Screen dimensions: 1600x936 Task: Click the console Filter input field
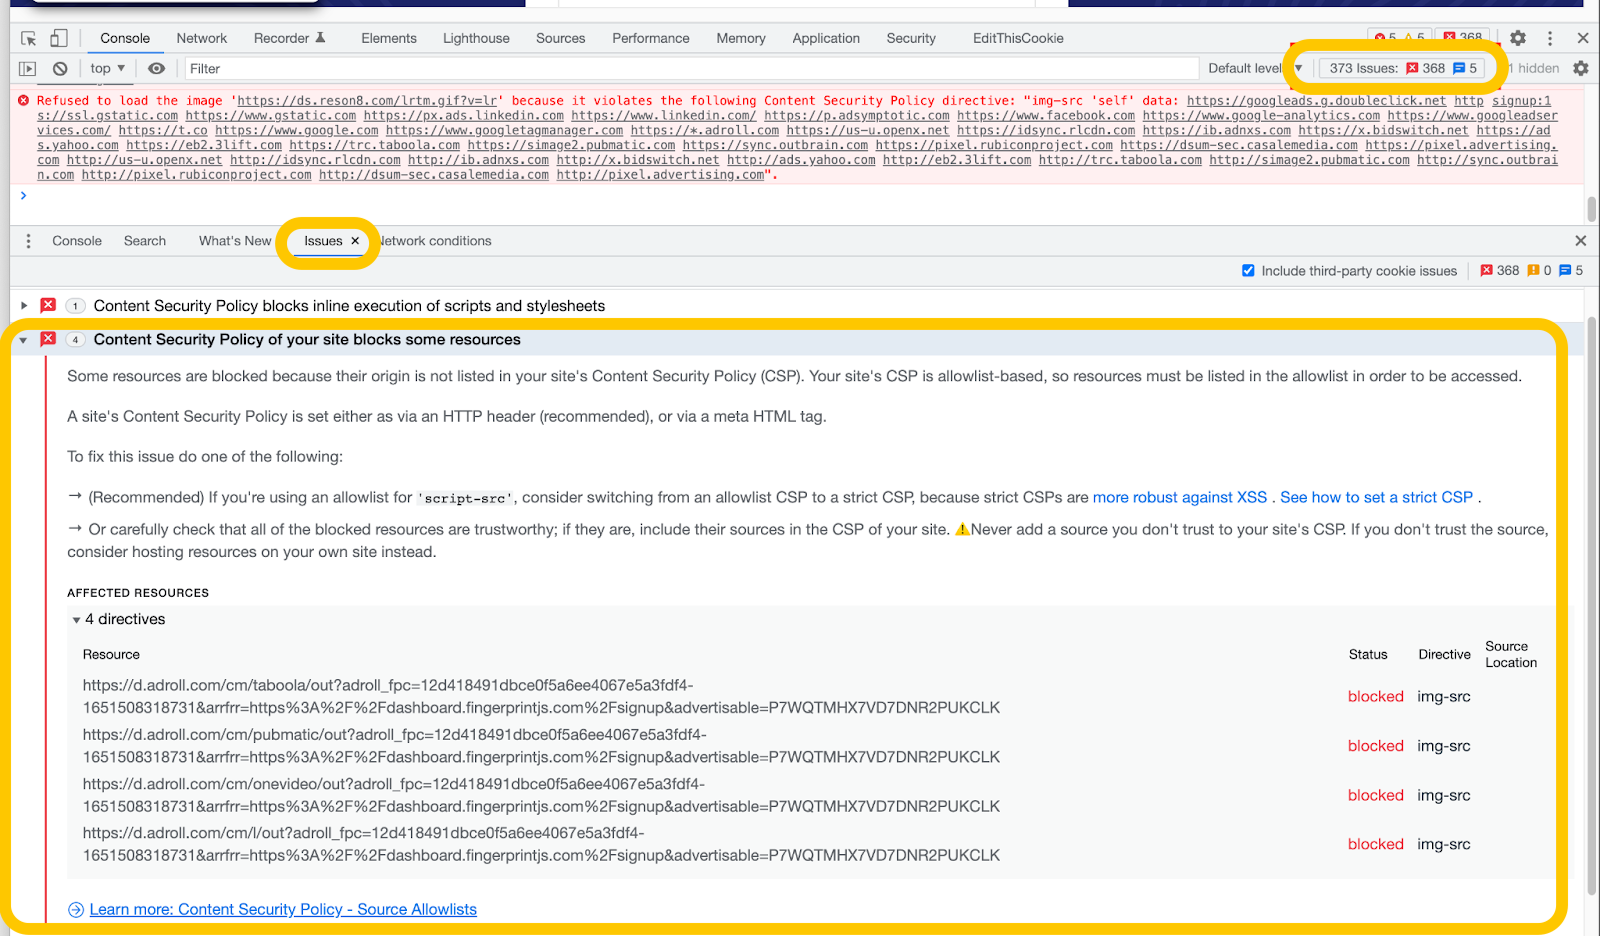click(691, 68)
